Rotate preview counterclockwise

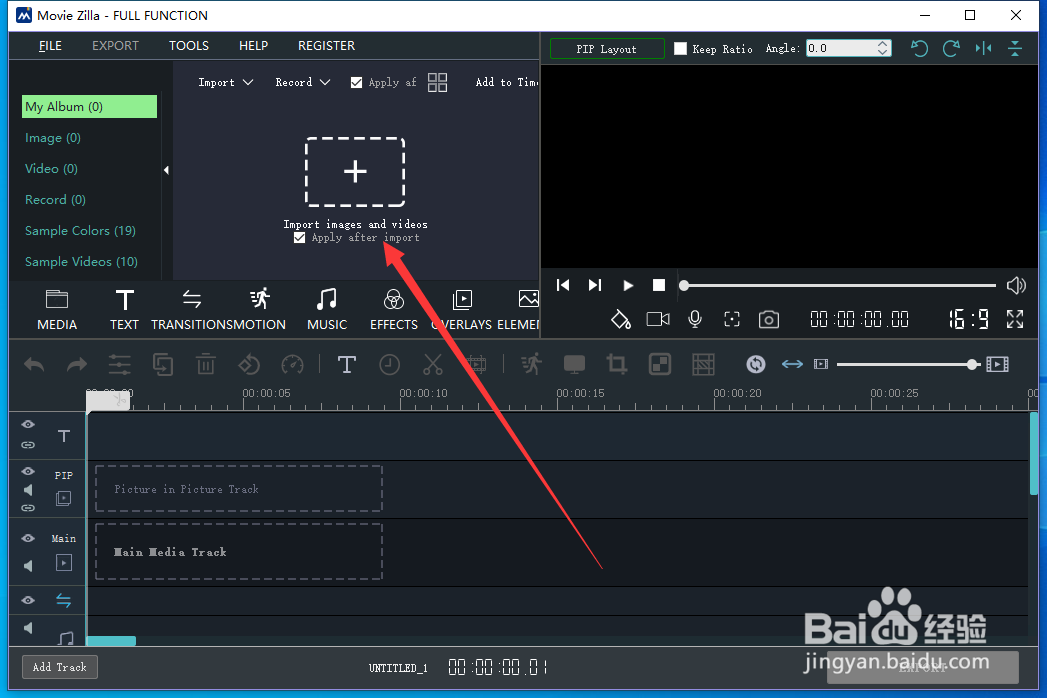point(919,48)
